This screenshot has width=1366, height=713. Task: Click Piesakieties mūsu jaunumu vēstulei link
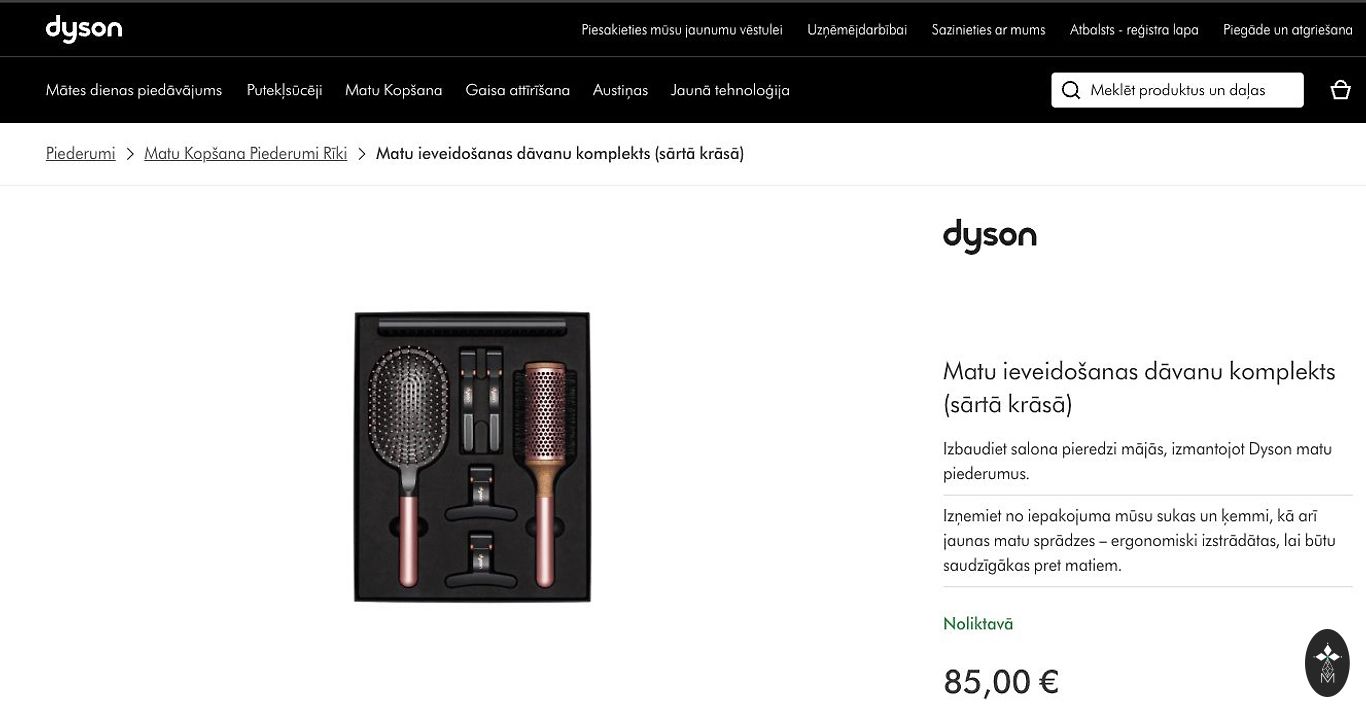click(682, 30)
